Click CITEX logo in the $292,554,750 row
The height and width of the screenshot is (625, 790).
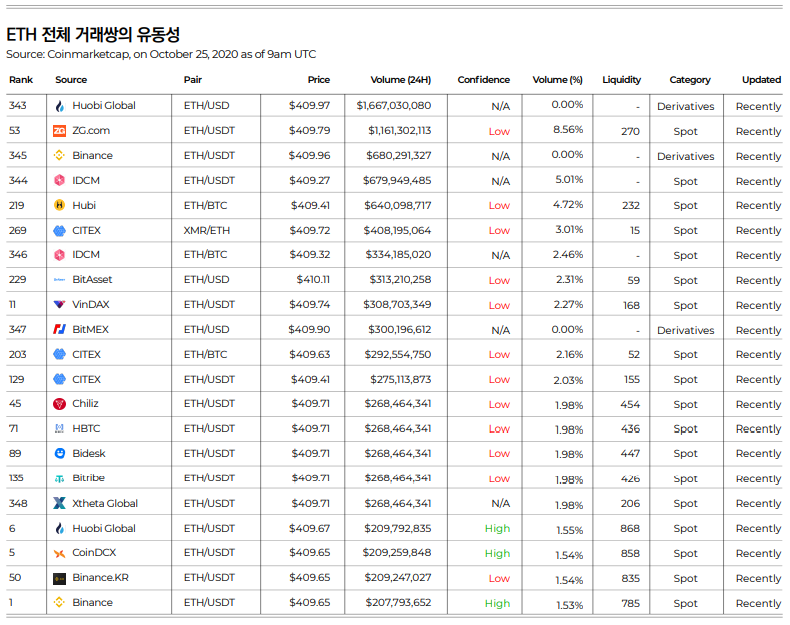click(x=59, y=355)
